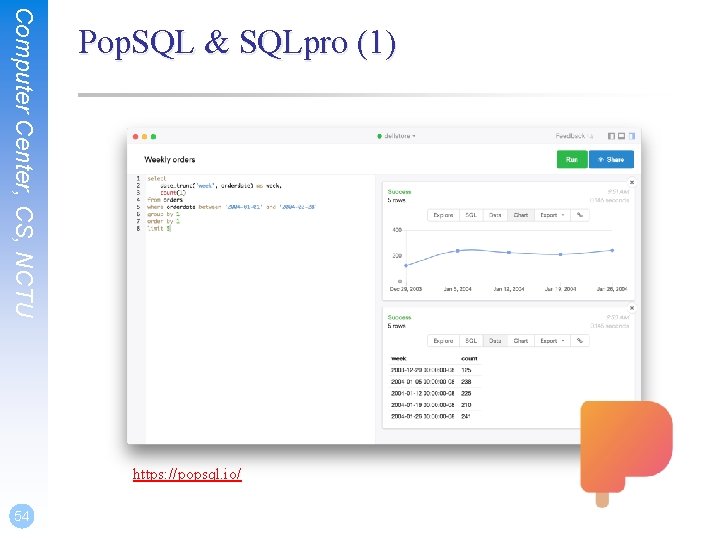The image size is (720, 540).
Task: Open Explore tab in table panel
Action: [x=443, y=341]
